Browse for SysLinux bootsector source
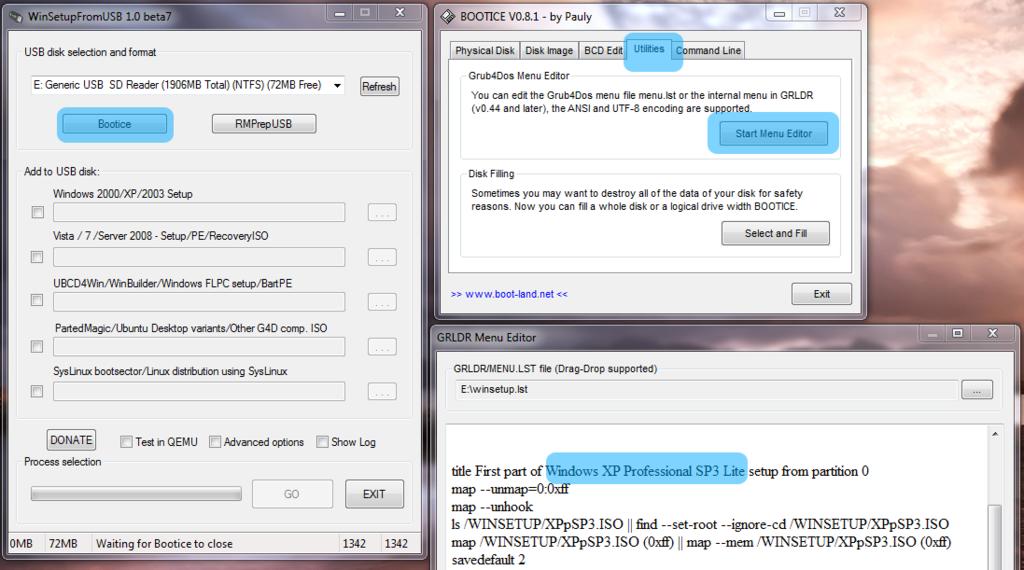The height and width of the screenshot is (570, 1024). coord(382,392)
